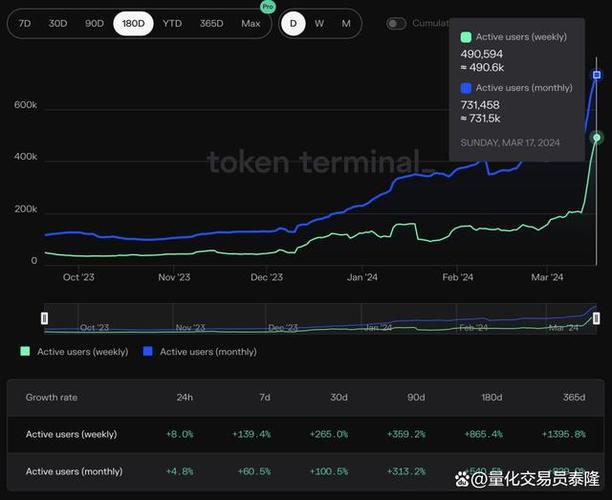Click the 600k y-axis label
The height and width of the screenshot is (500, 612).
coord(25,105)
